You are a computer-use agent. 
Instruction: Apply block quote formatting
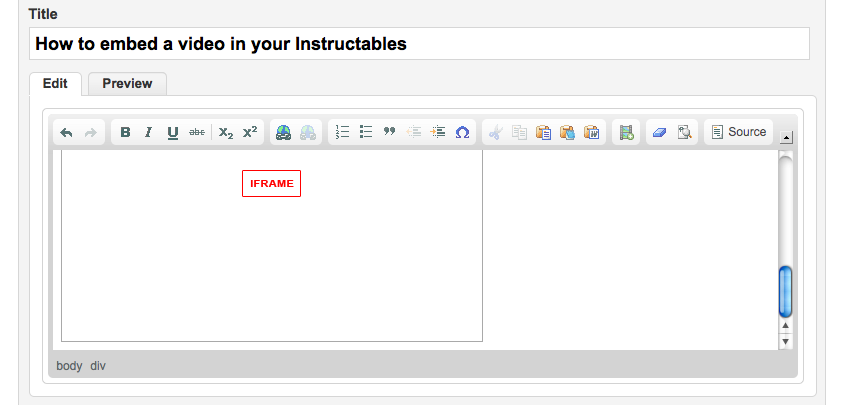click(389, 131)
